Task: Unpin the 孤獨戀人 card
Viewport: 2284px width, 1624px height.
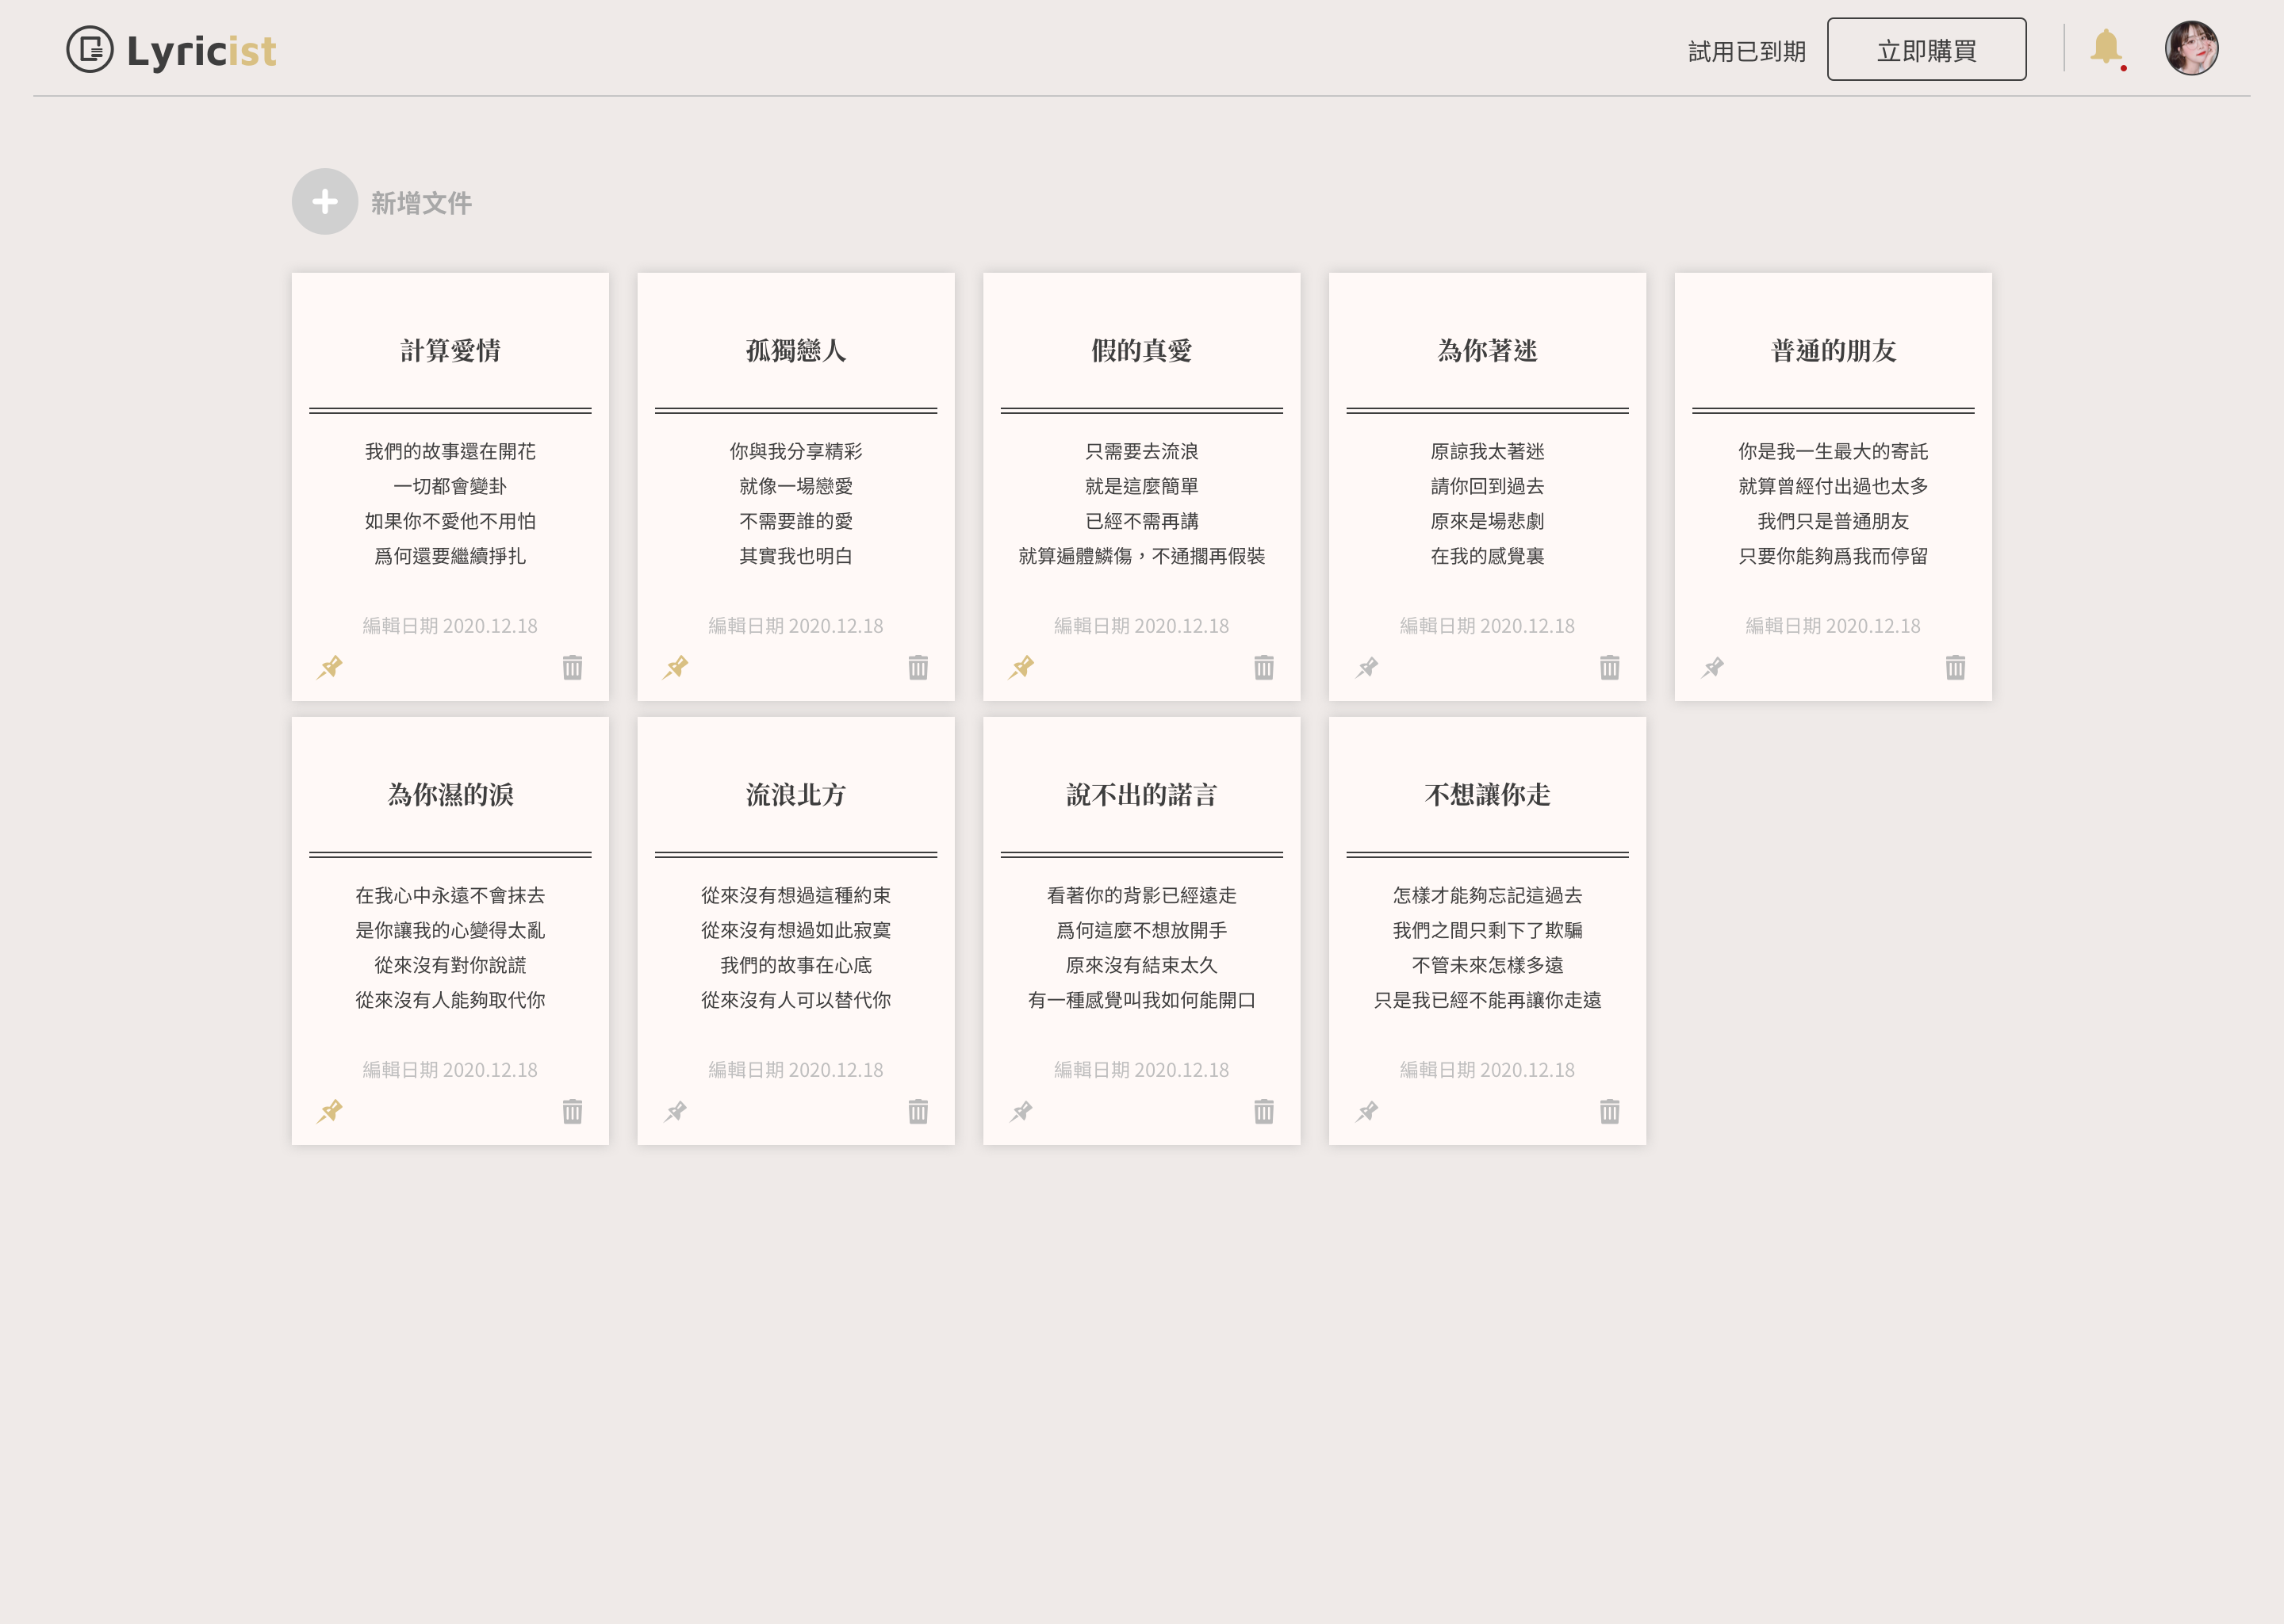Action: pos(676,667)
